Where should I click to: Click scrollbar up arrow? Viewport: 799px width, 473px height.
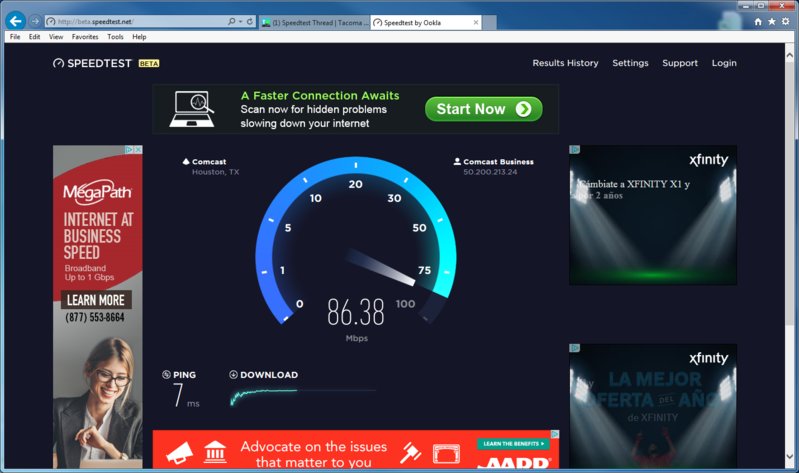789,55
